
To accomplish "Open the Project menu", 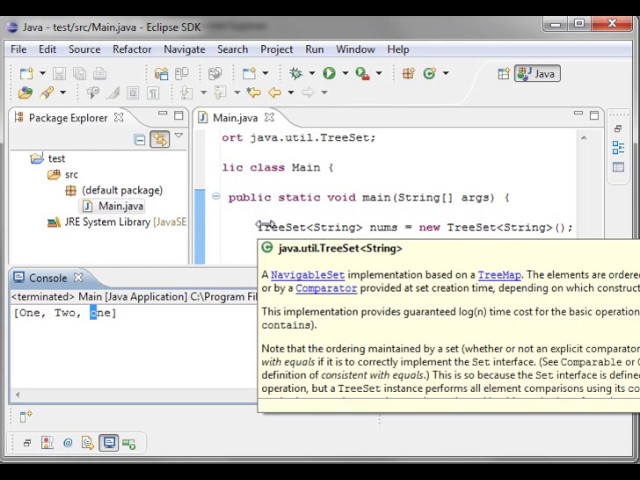I will click(277, 49).
